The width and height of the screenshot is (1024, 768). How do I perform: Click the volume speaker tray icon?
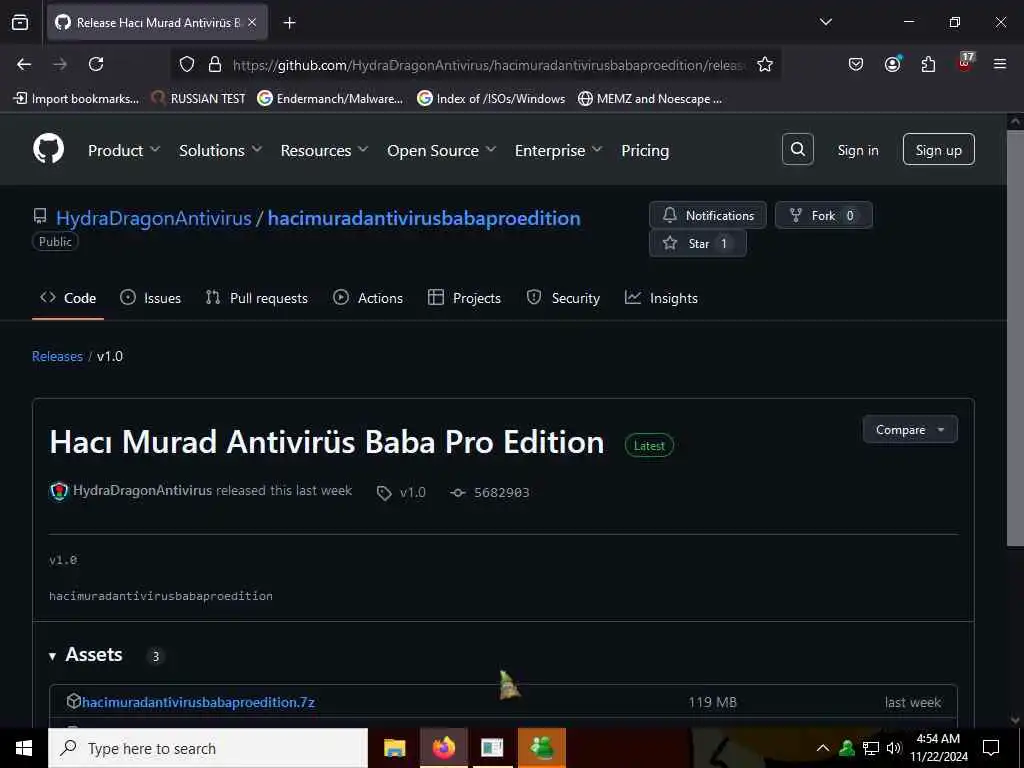(x=893, y=748)
